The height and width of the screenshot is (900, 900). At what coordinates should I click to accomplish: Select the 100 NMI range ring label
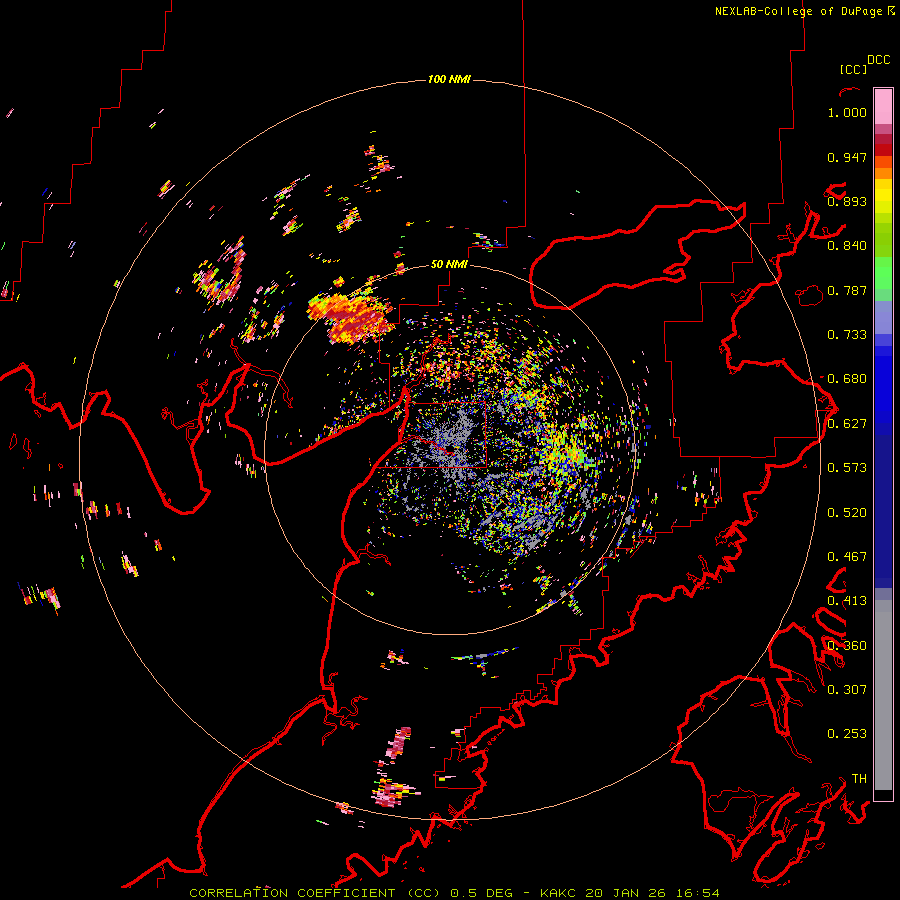tap(449, 79)
